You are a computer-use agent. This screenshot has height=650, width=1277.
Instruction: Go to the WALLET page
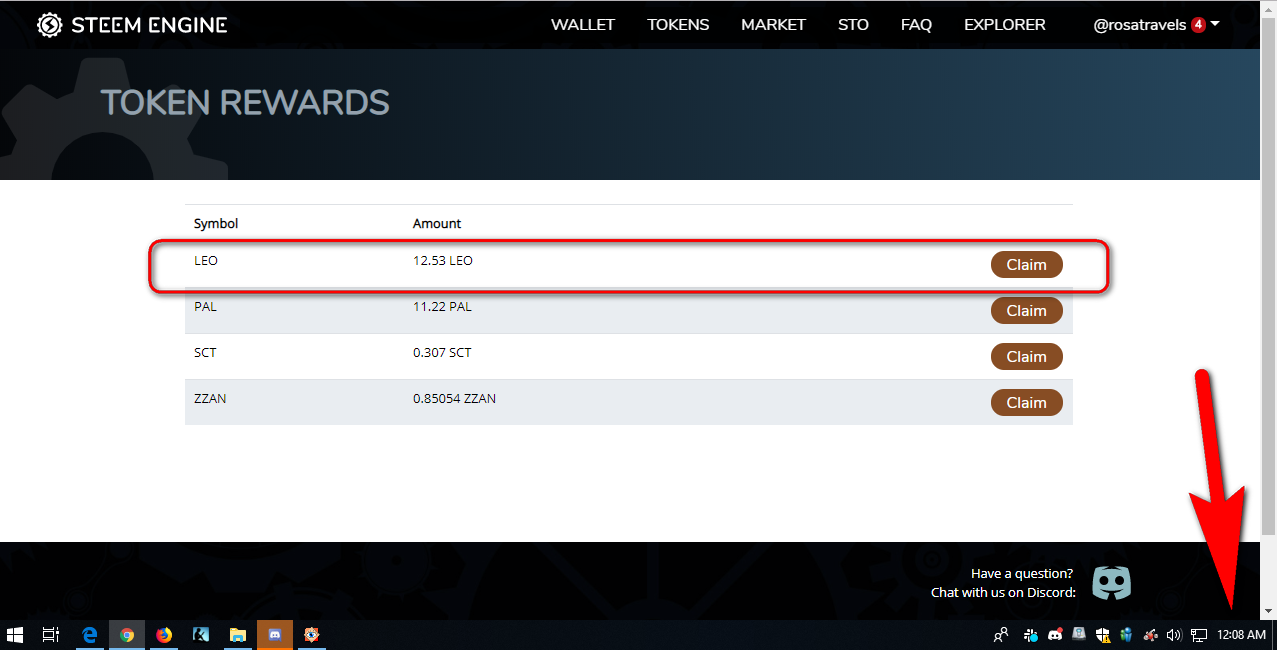[583, 25]
